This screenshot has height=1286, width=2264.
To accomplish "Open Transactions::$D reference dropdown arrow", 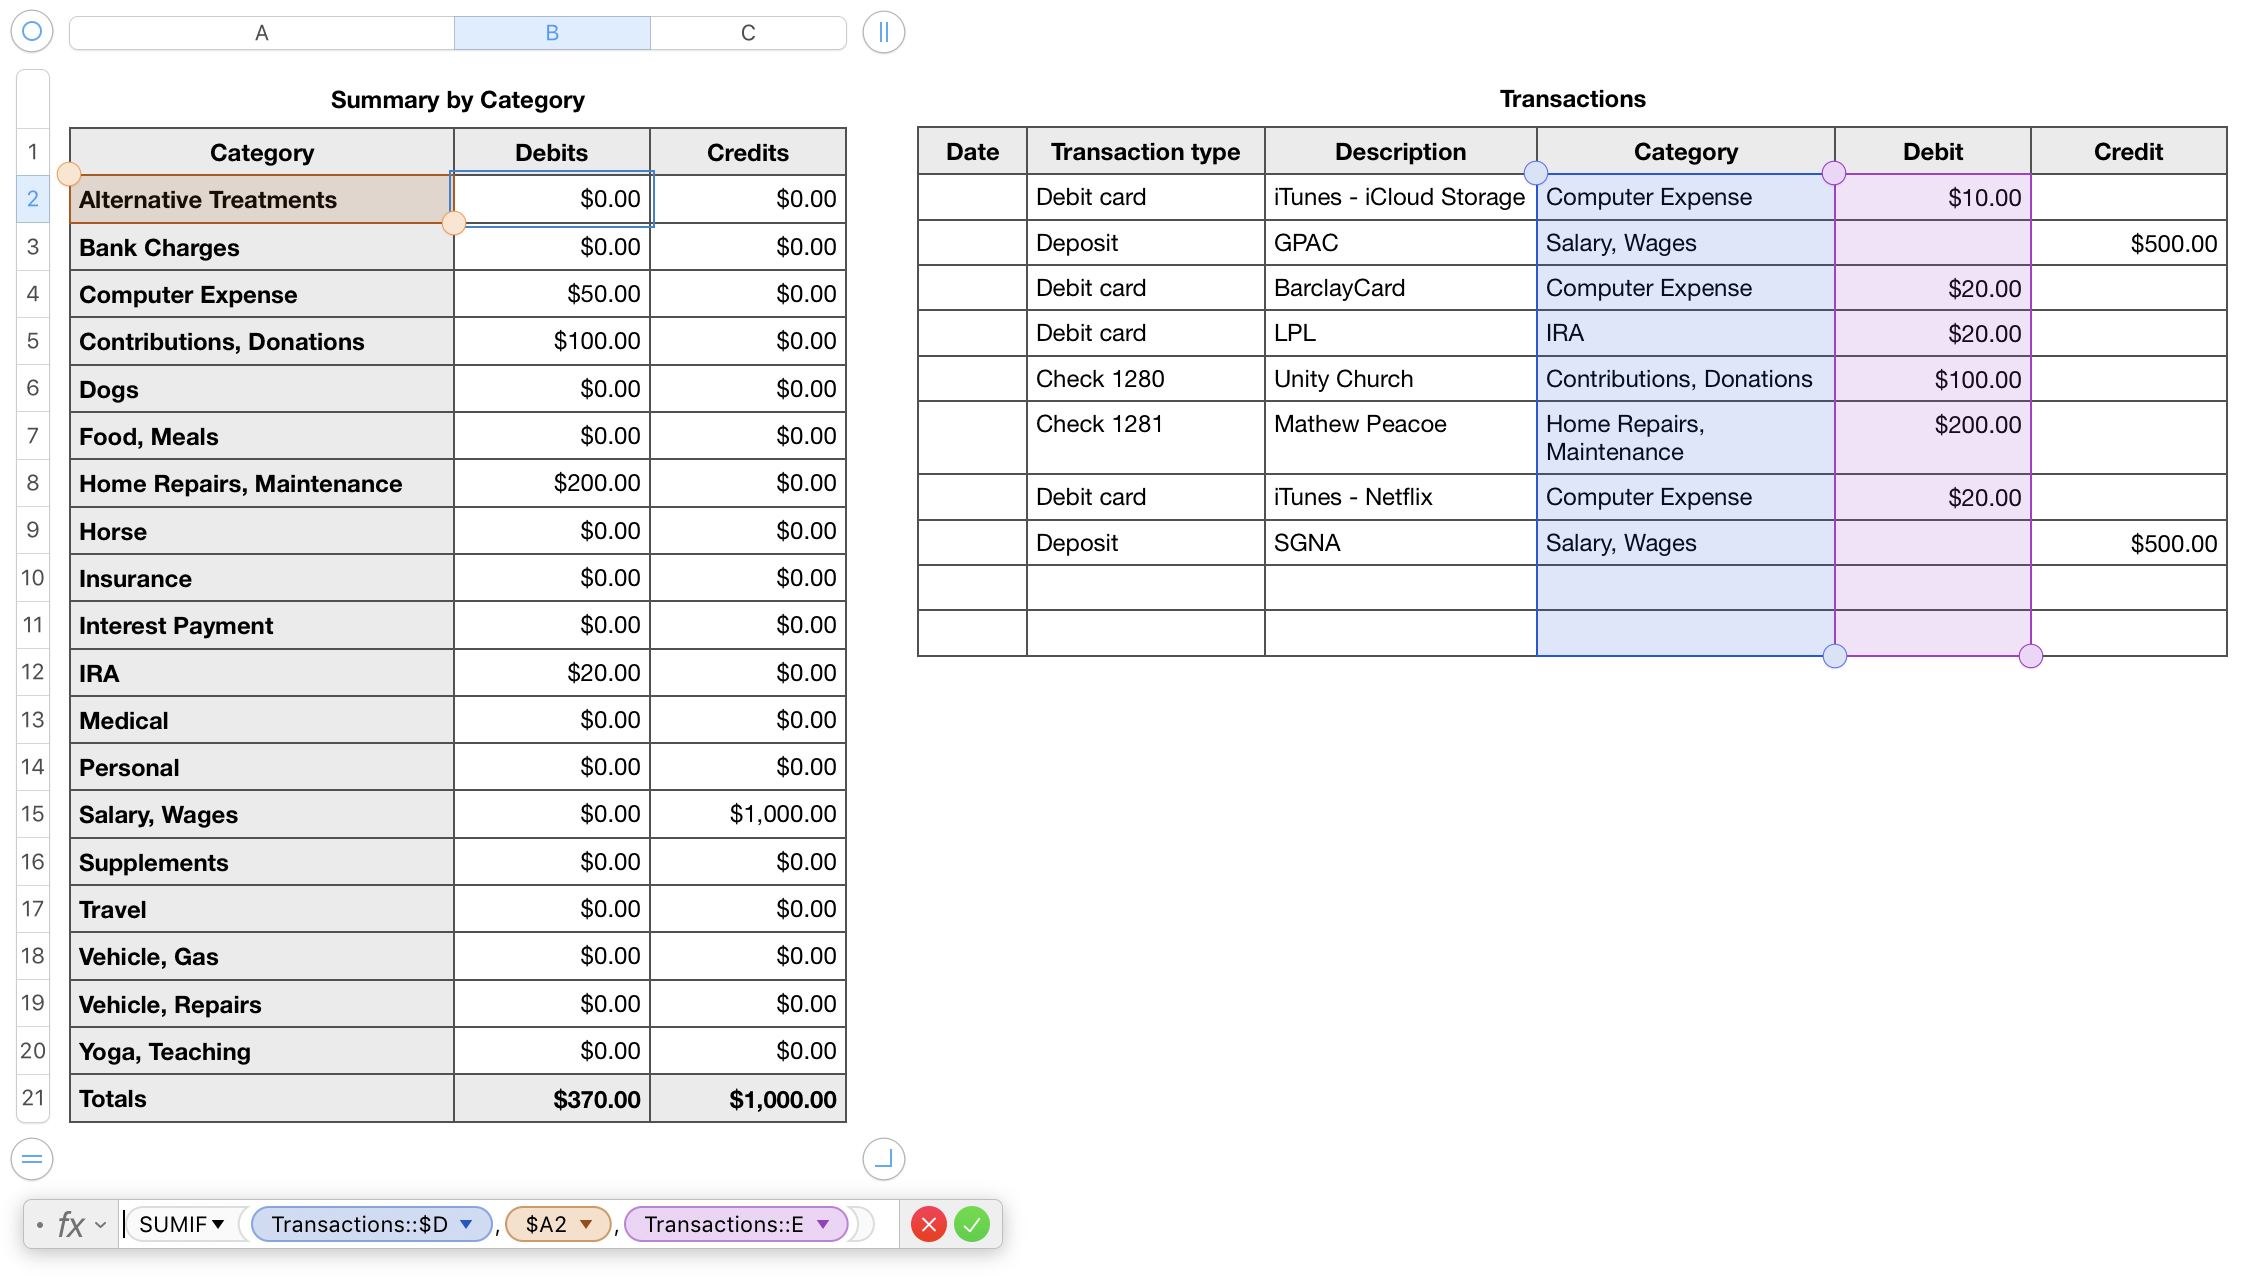I will point(466,1224).
